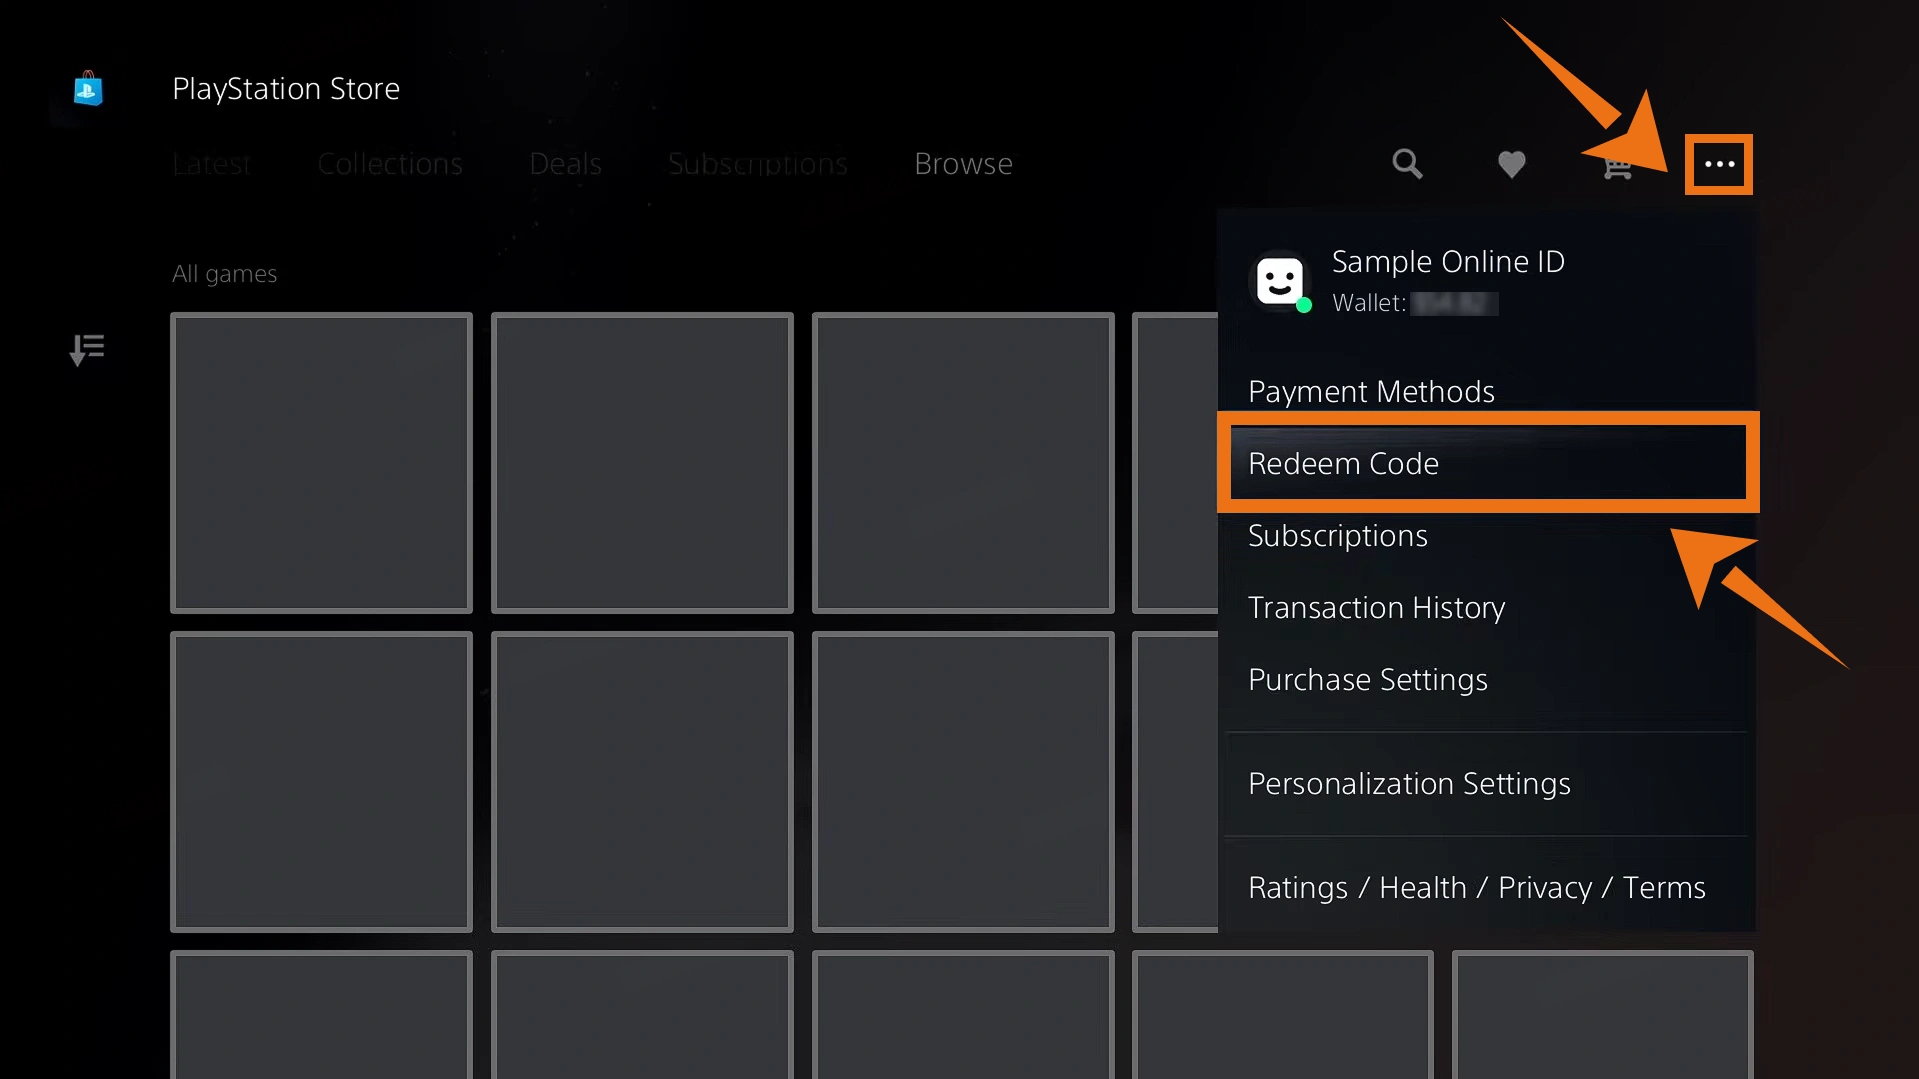
Task: Open first game tile in second row
Action: (321, 782)
